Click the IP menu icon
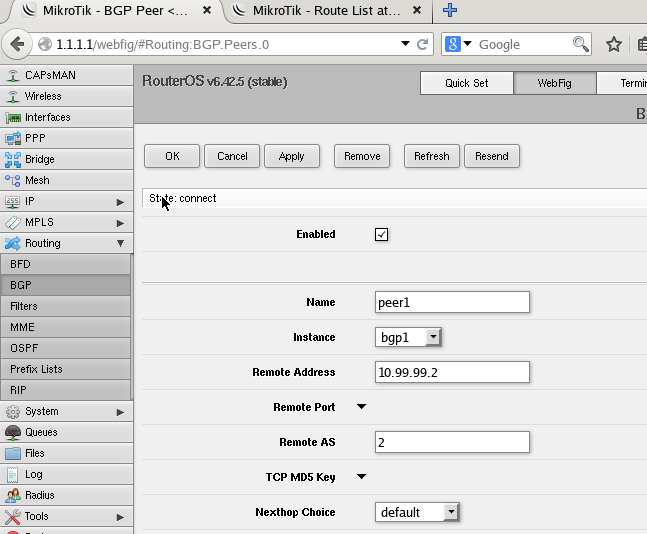 point(13,202)
